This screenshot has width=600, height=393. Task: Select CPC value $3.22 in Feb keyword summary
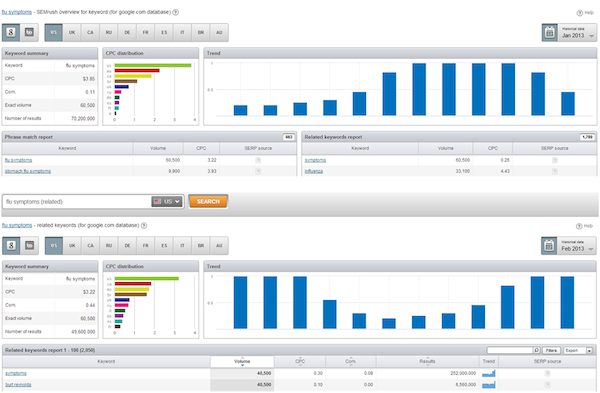tap(89, 292)
